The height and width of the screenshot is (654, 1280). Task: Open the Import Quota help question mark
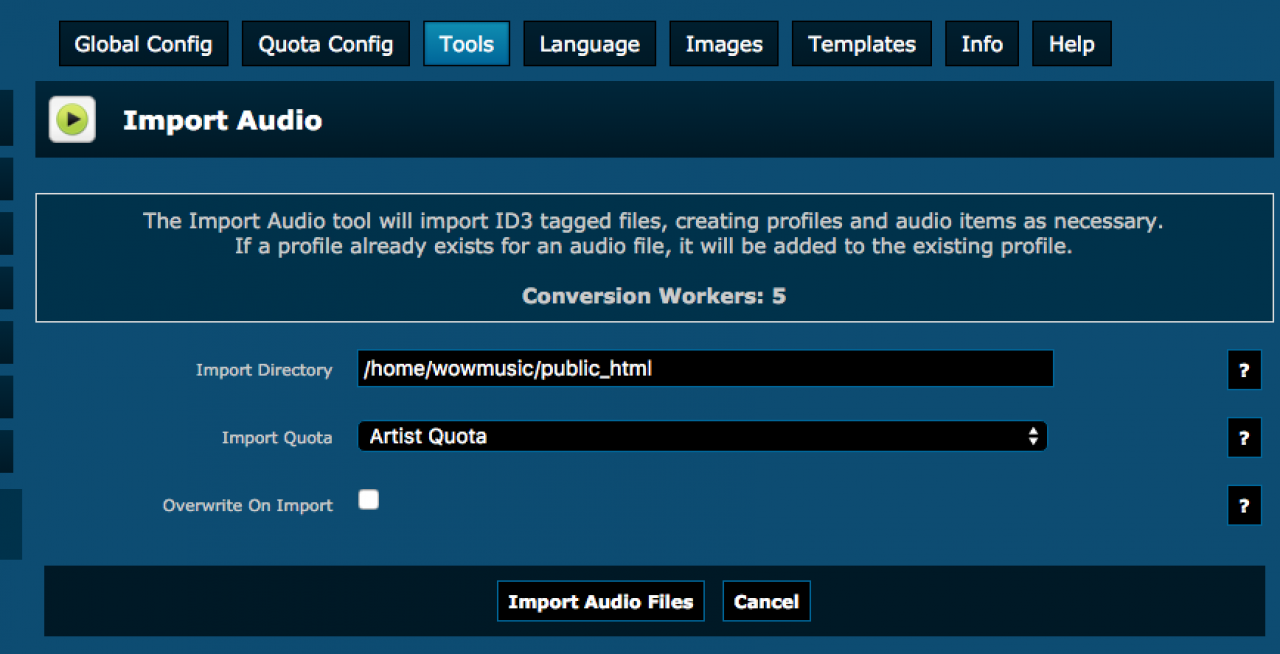pos(1244,437)
